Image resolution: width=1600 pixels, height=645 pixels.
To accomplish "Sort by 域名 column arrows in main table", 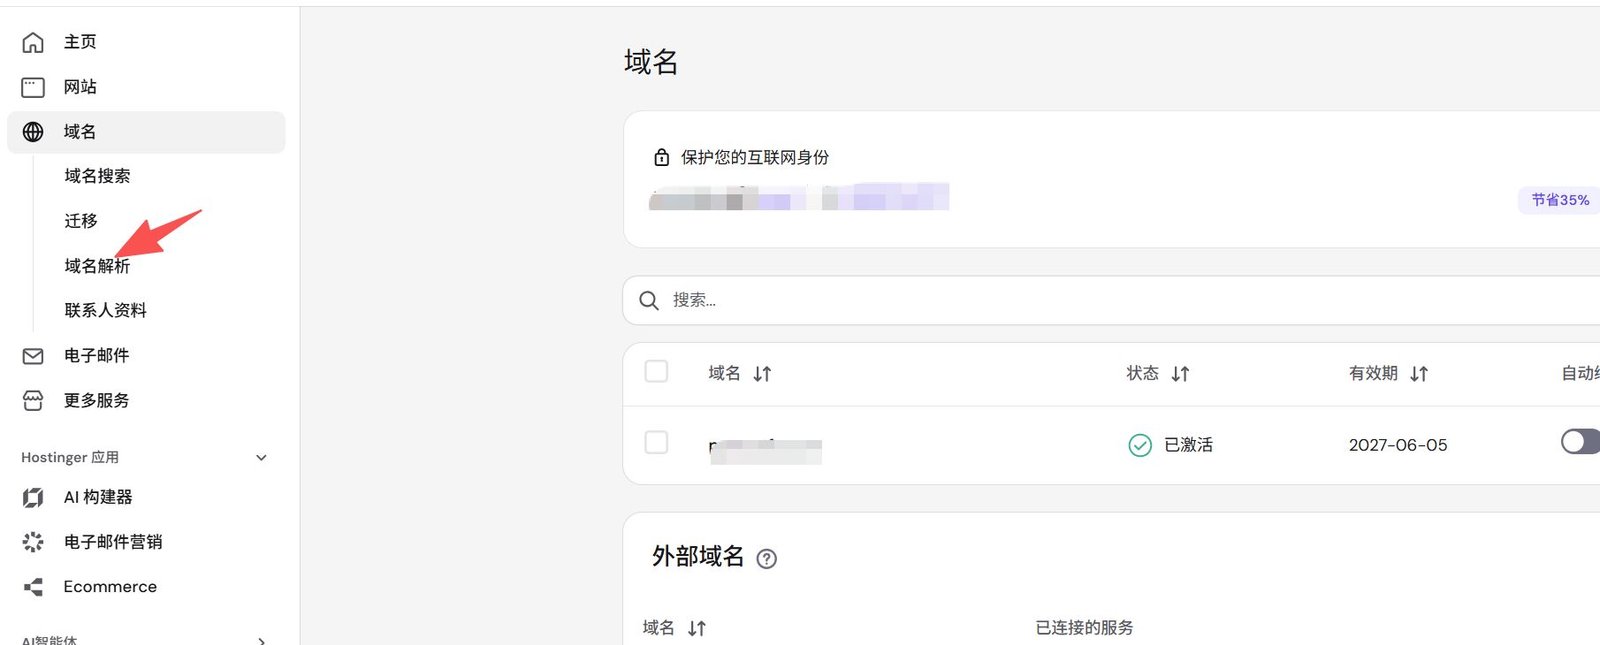I will point(762,374).
